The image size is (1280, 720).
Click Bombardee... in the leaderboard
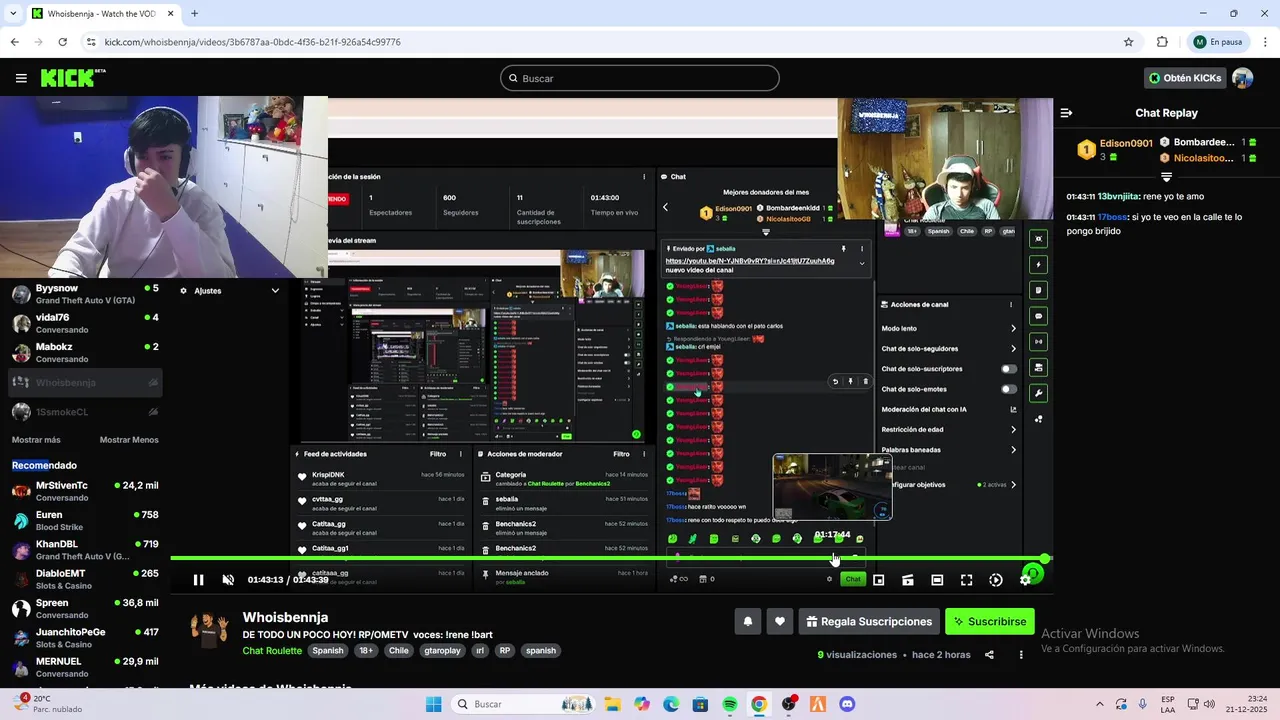coord(1204,142)
